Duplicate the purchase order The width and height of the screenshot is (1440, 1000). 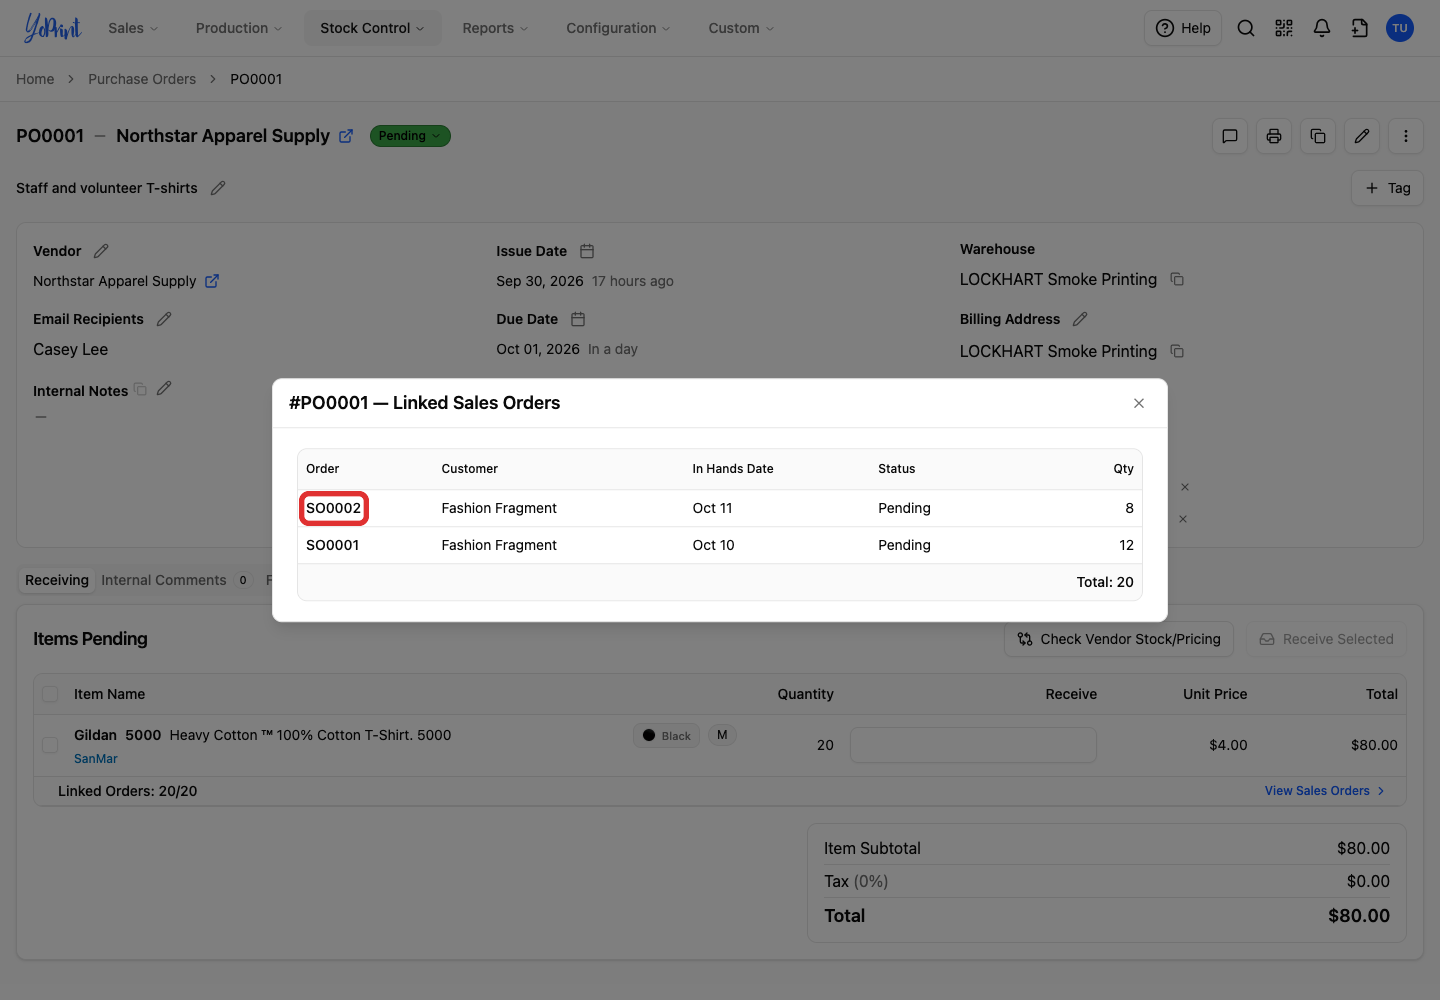pos(1318,136)
